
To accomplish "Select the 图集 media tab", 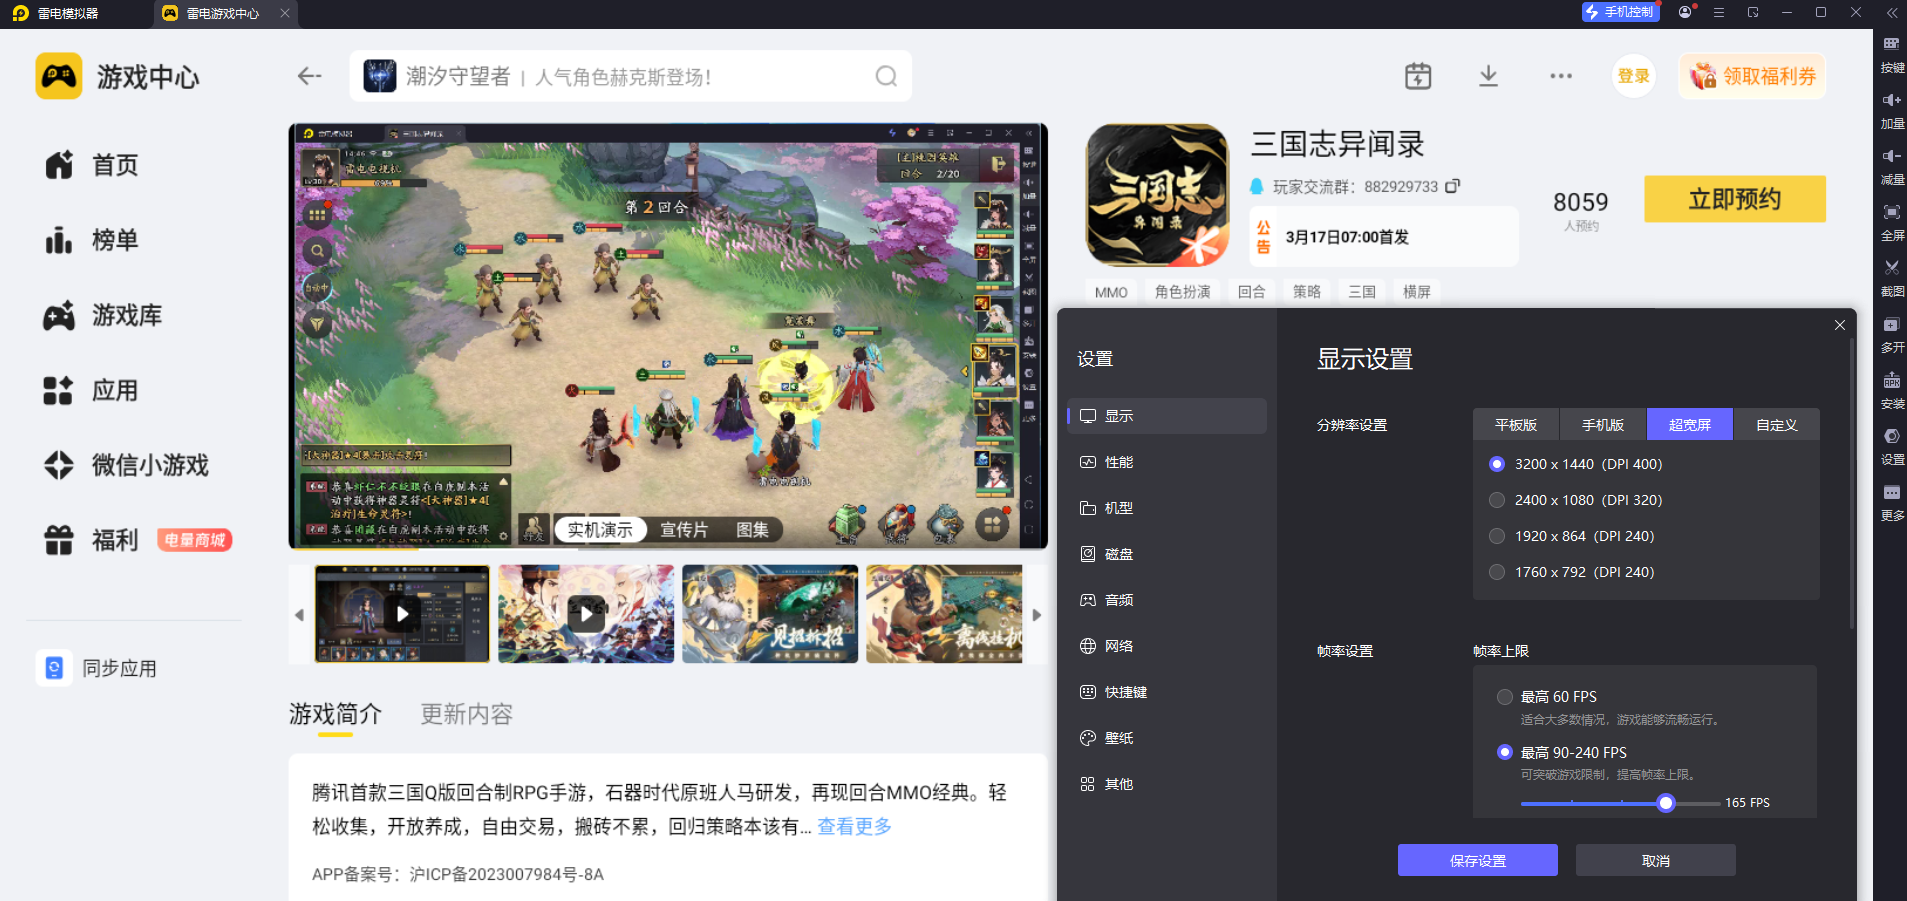I will tap(753, 530).
